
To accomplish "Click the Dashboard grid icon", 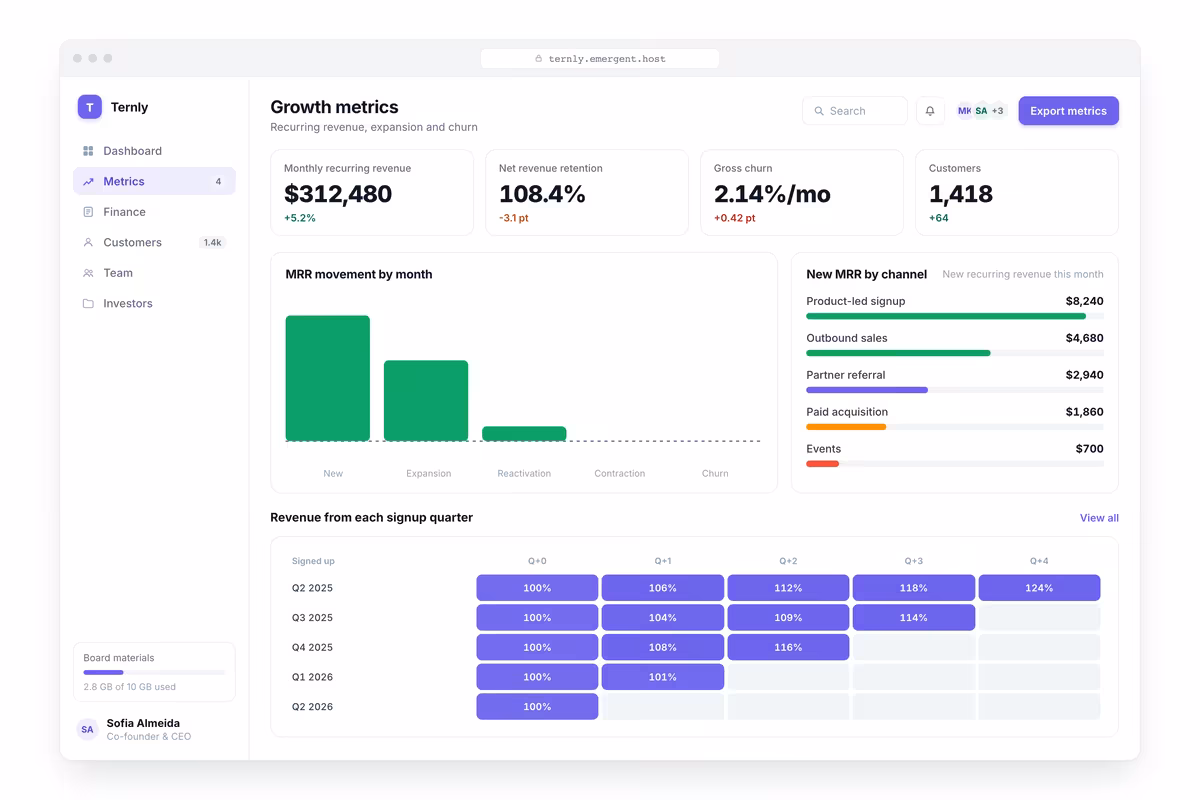I will [88, 151].
